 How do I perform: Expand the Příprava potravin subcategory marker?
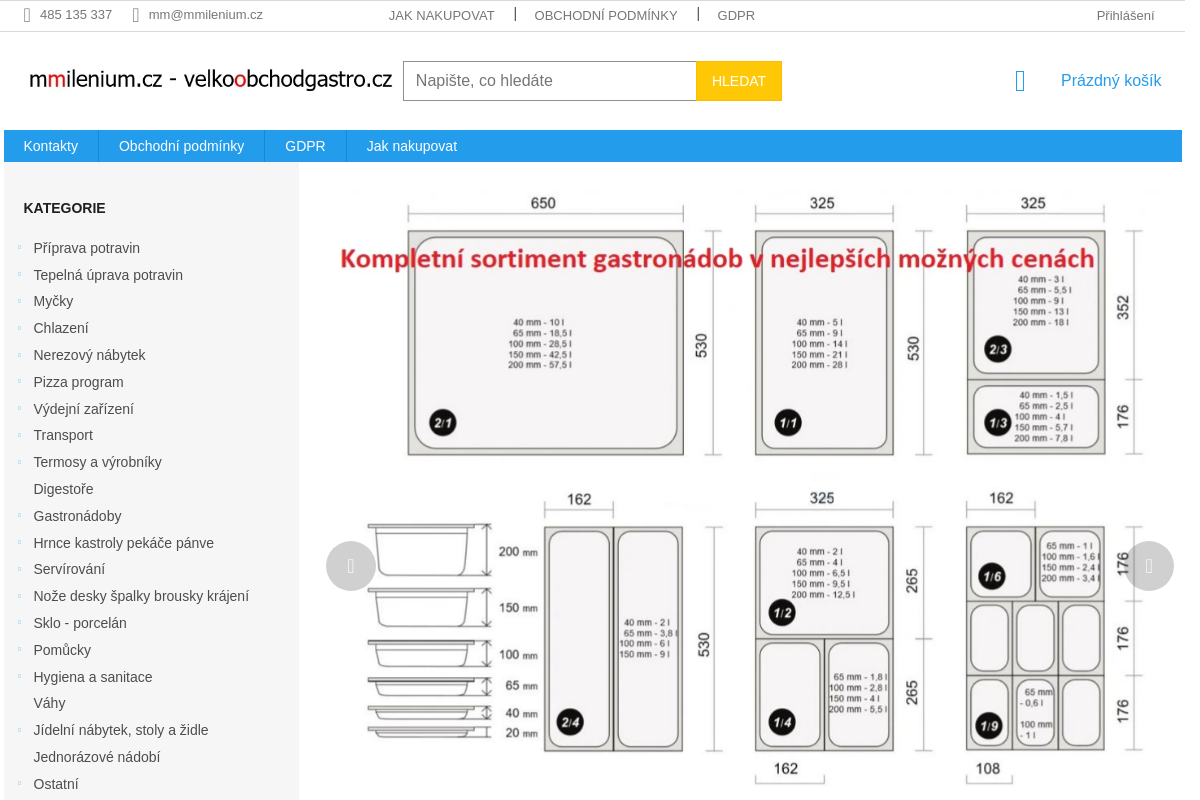(20, 248)
